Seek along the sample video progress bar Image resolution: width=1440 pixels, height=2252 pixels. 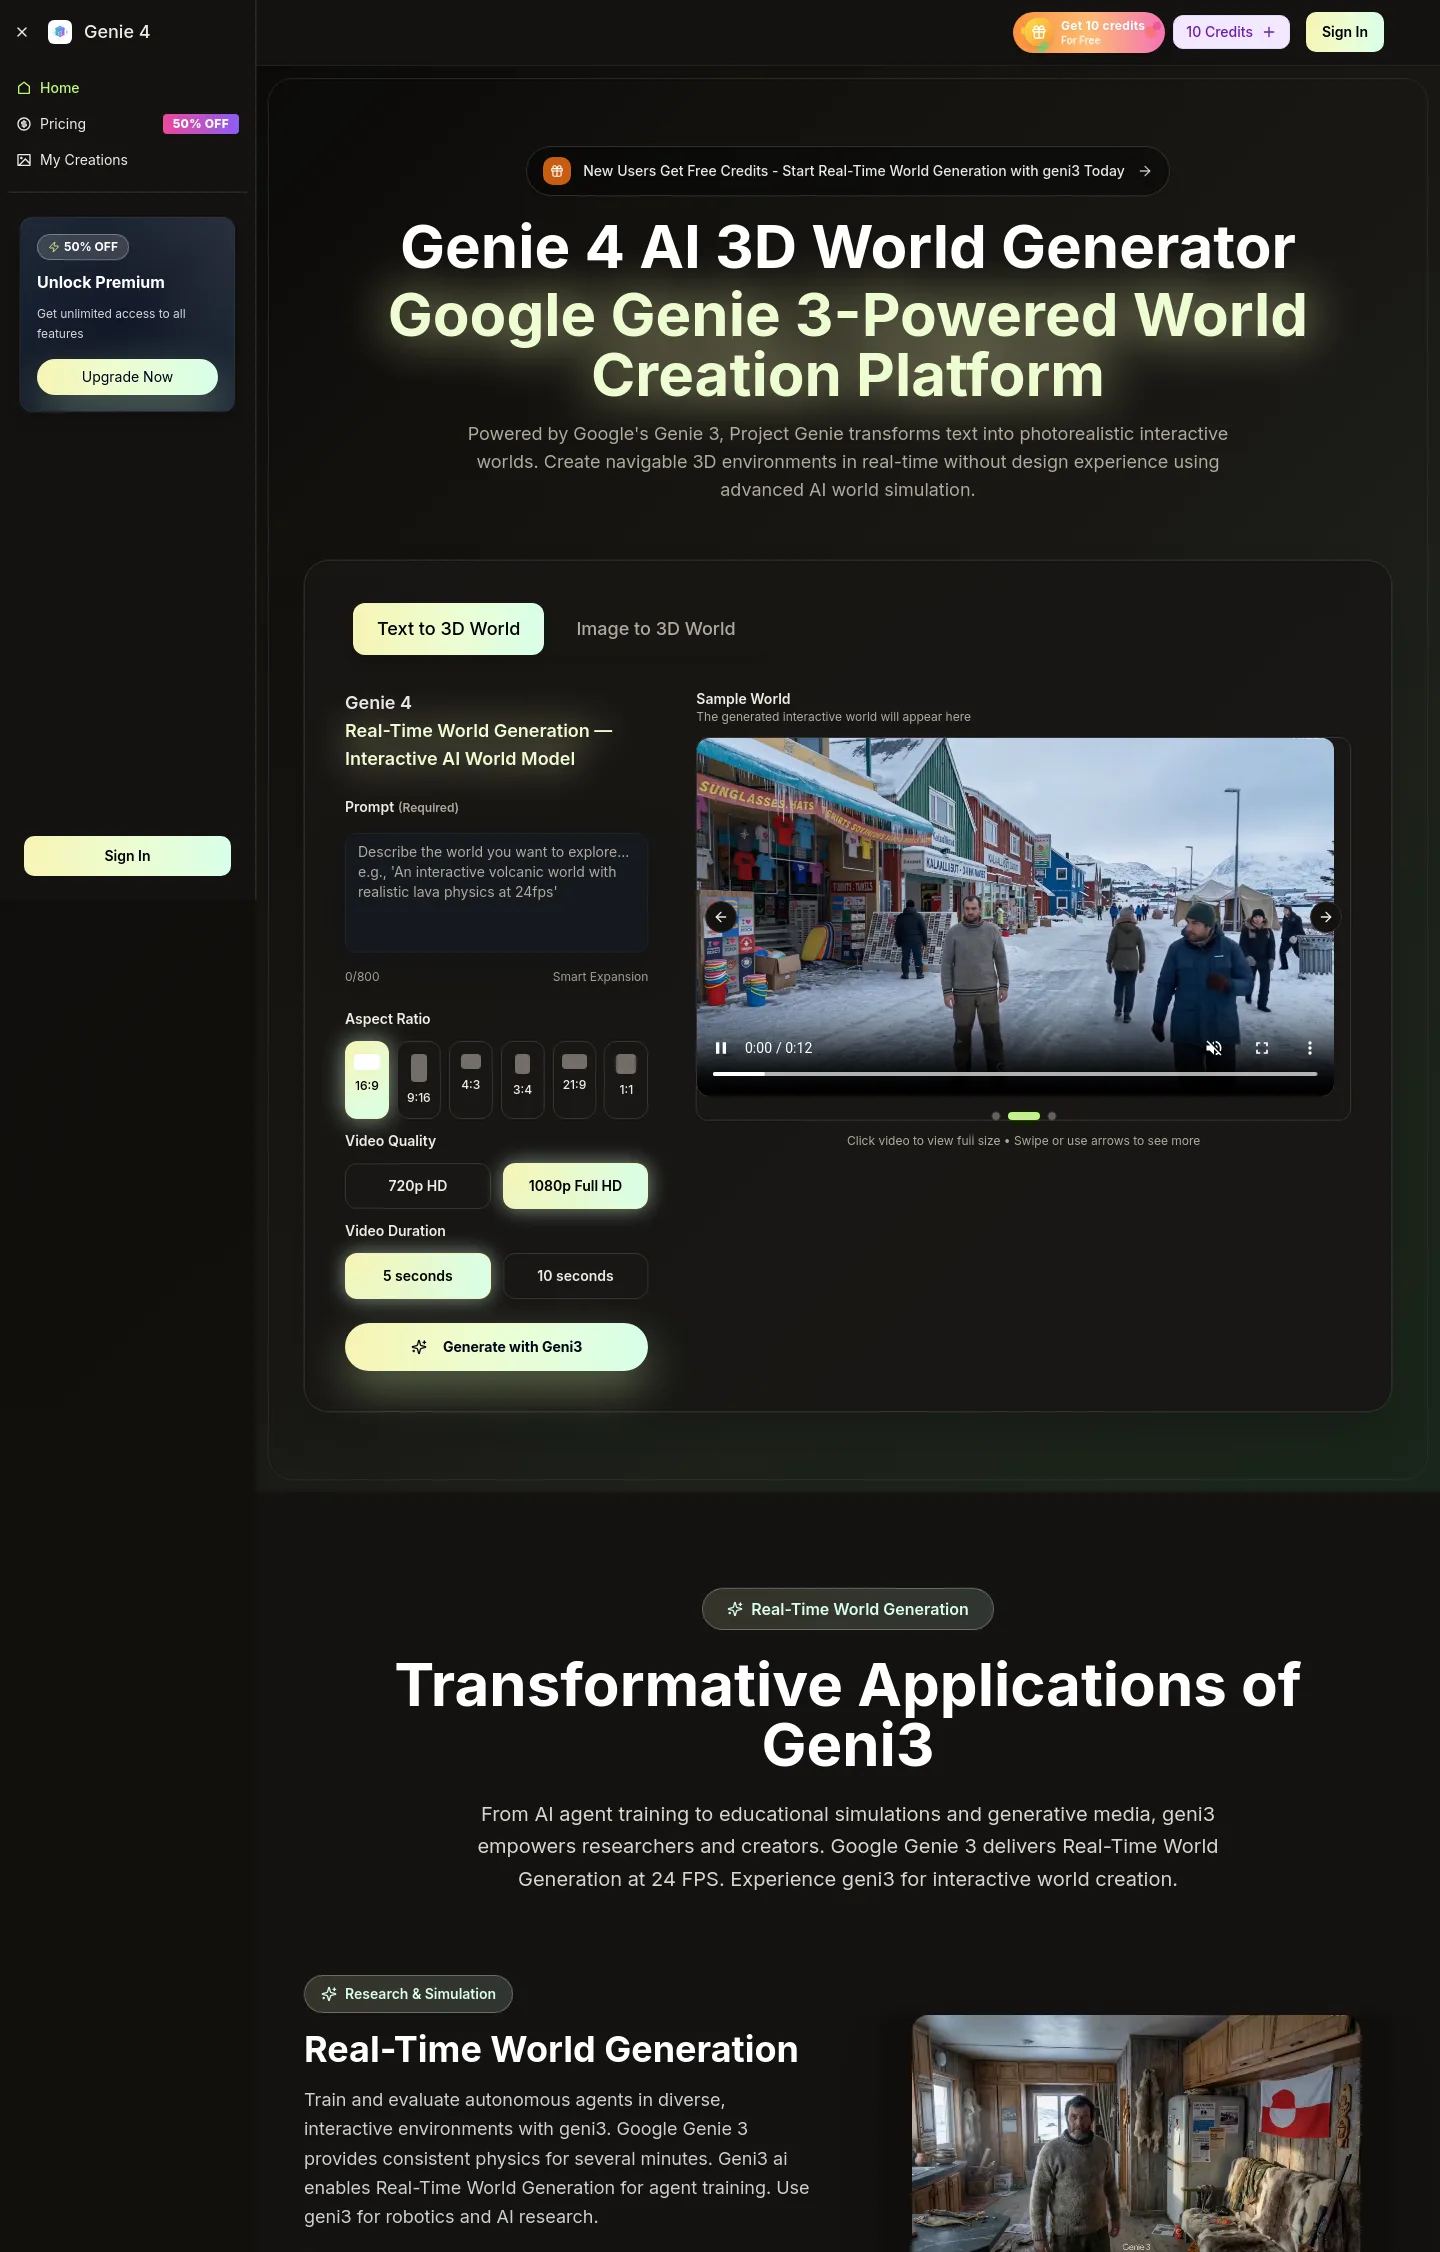[1015, 1074]
